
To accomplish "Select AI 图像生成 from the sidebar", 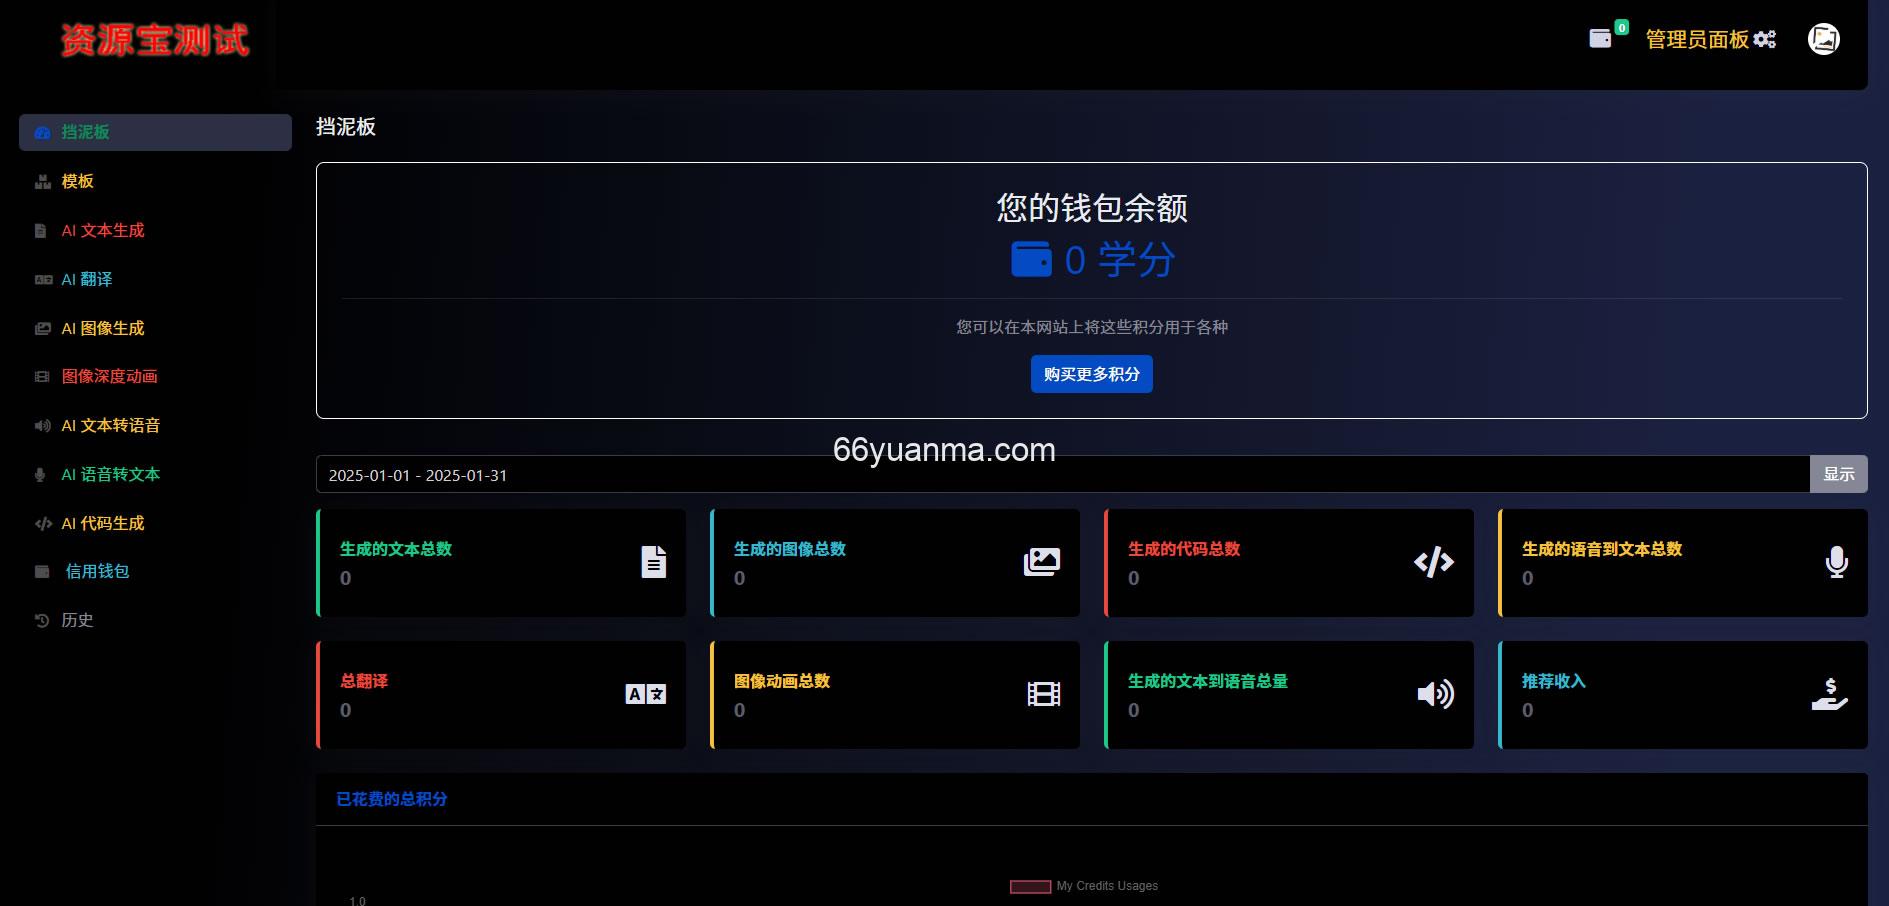I will [x=103, y=328].
